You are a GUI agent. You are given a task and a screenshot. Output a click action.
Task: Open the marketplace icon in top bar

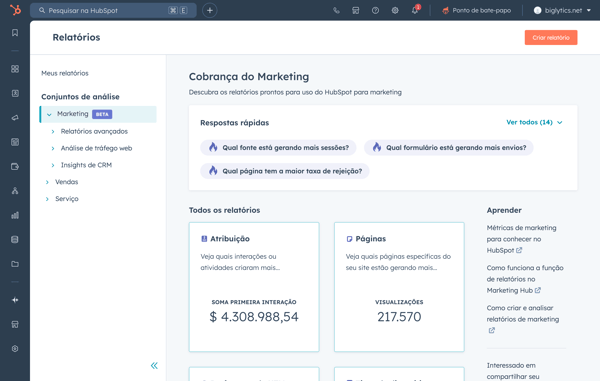coord(355,10)
